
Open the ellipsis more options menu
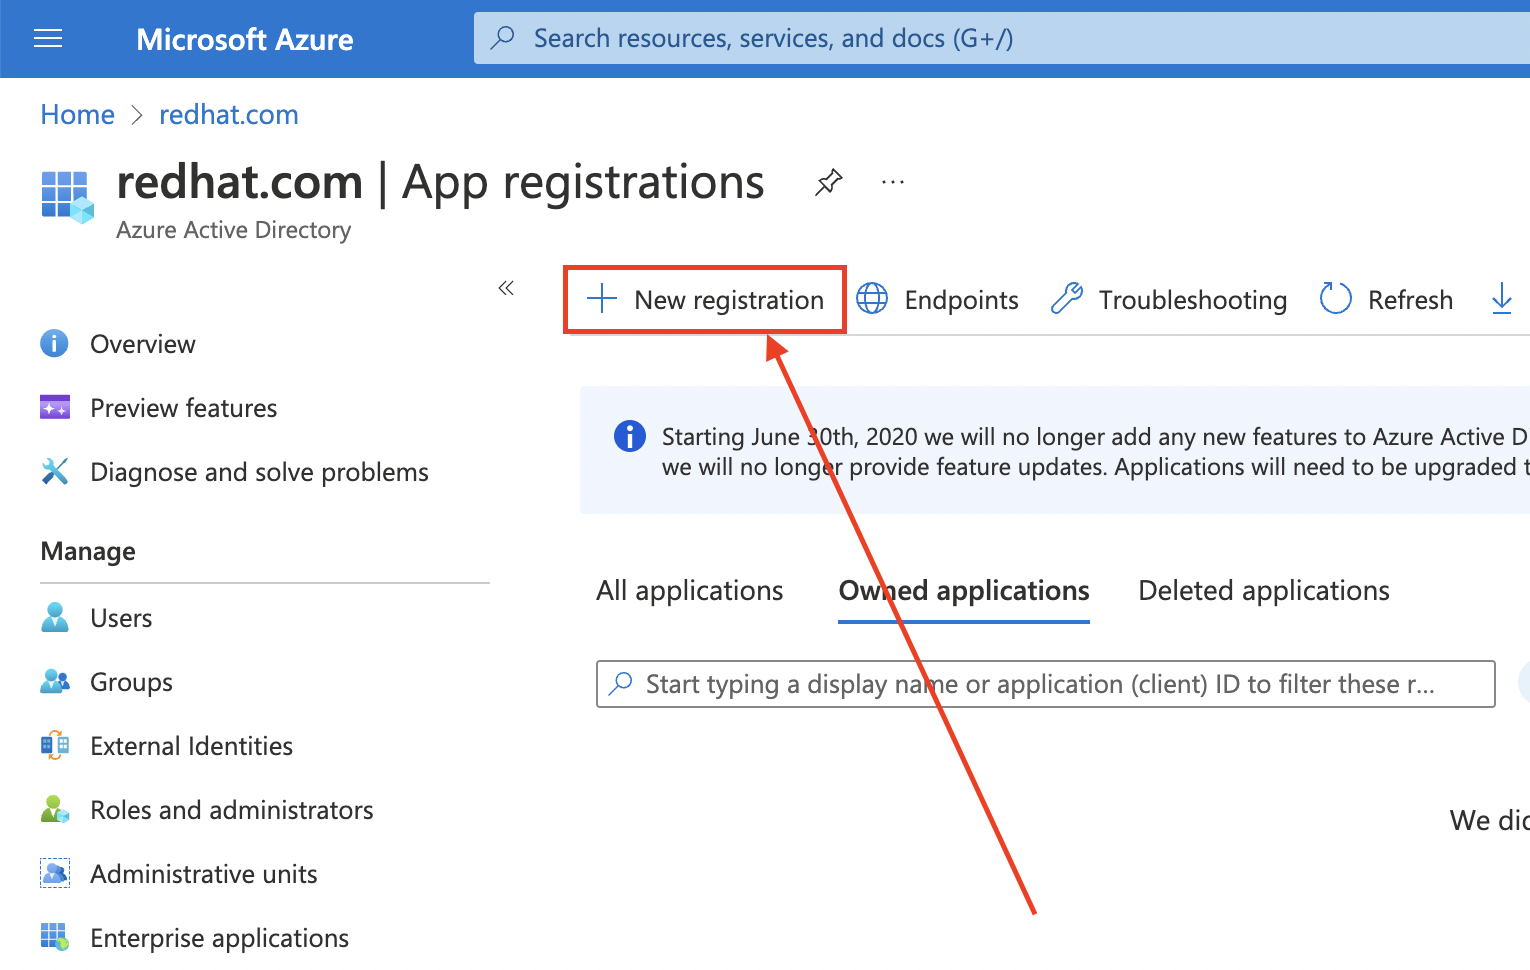tap(893, 183)
